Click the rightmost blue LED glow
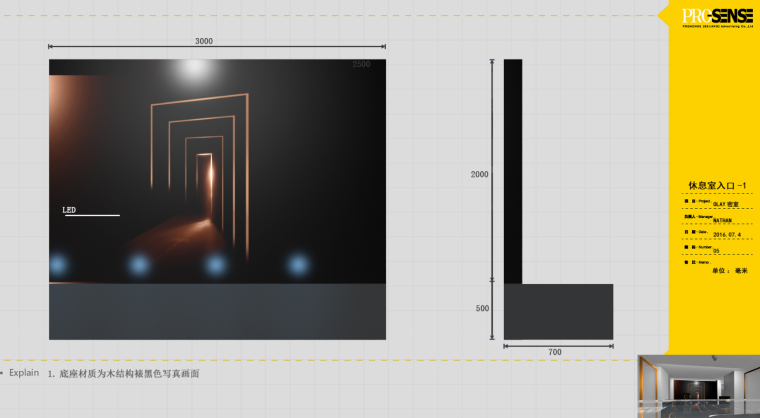The width and height of the screenshot is (760, 418). click(x=297, y=264)
